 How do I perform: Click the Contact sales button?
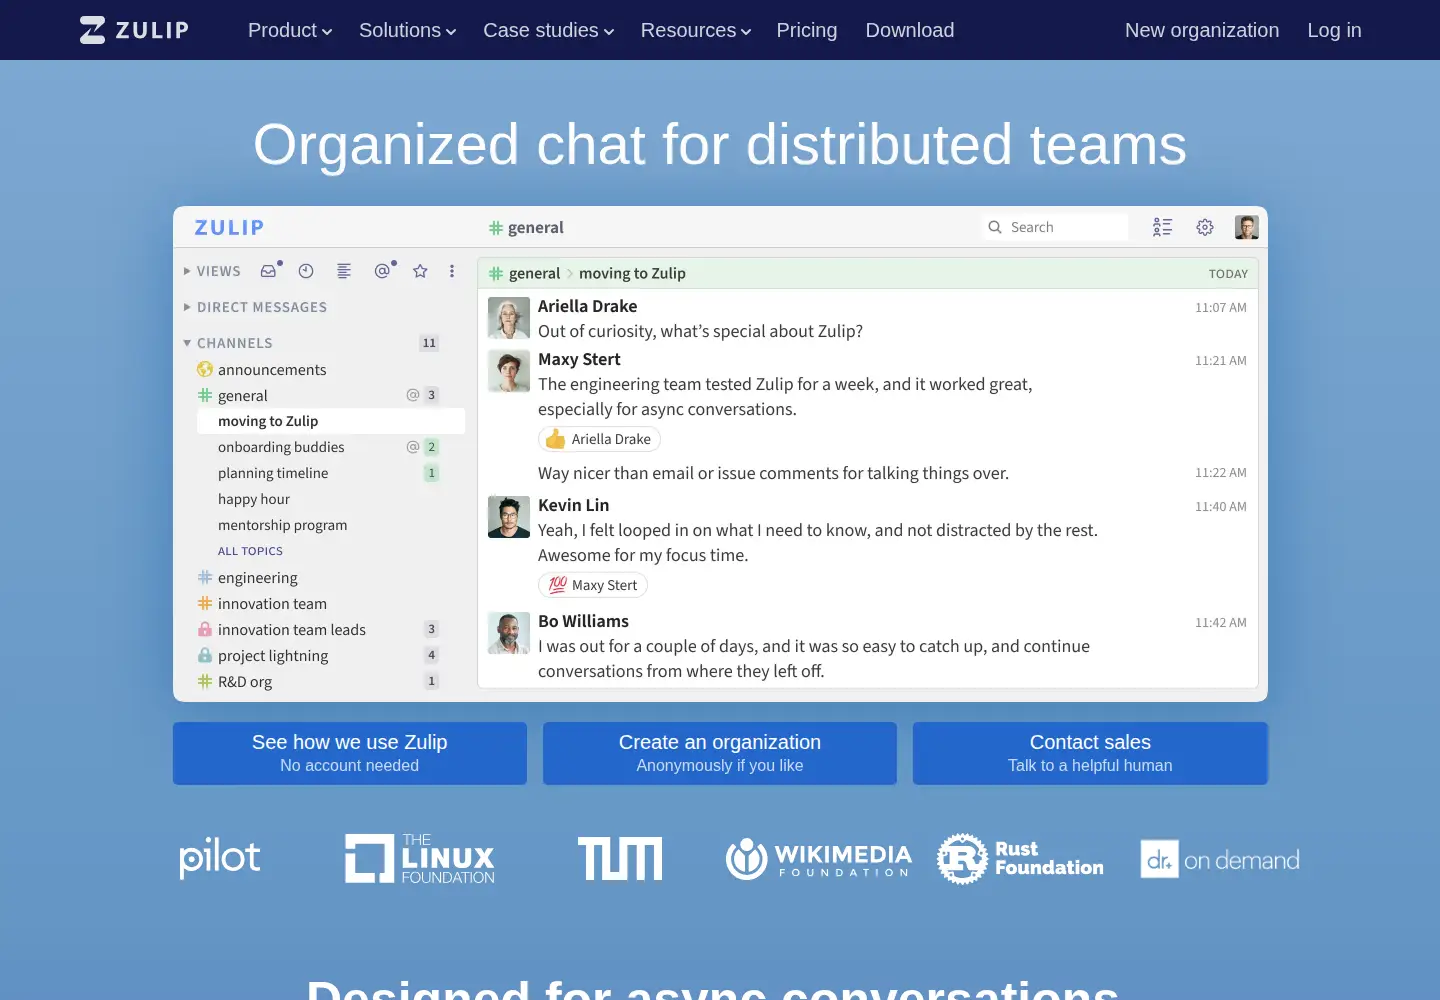1090,753
